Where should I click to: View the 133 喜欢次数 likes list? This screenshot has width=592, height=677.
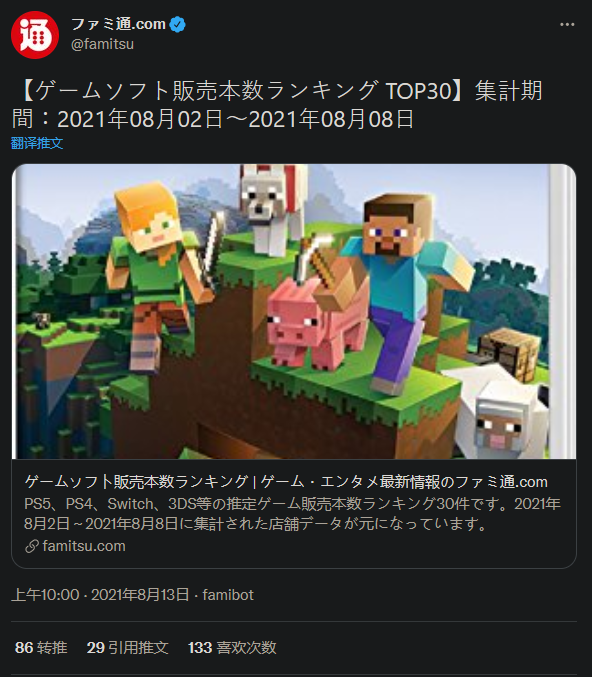pos(232,648)
